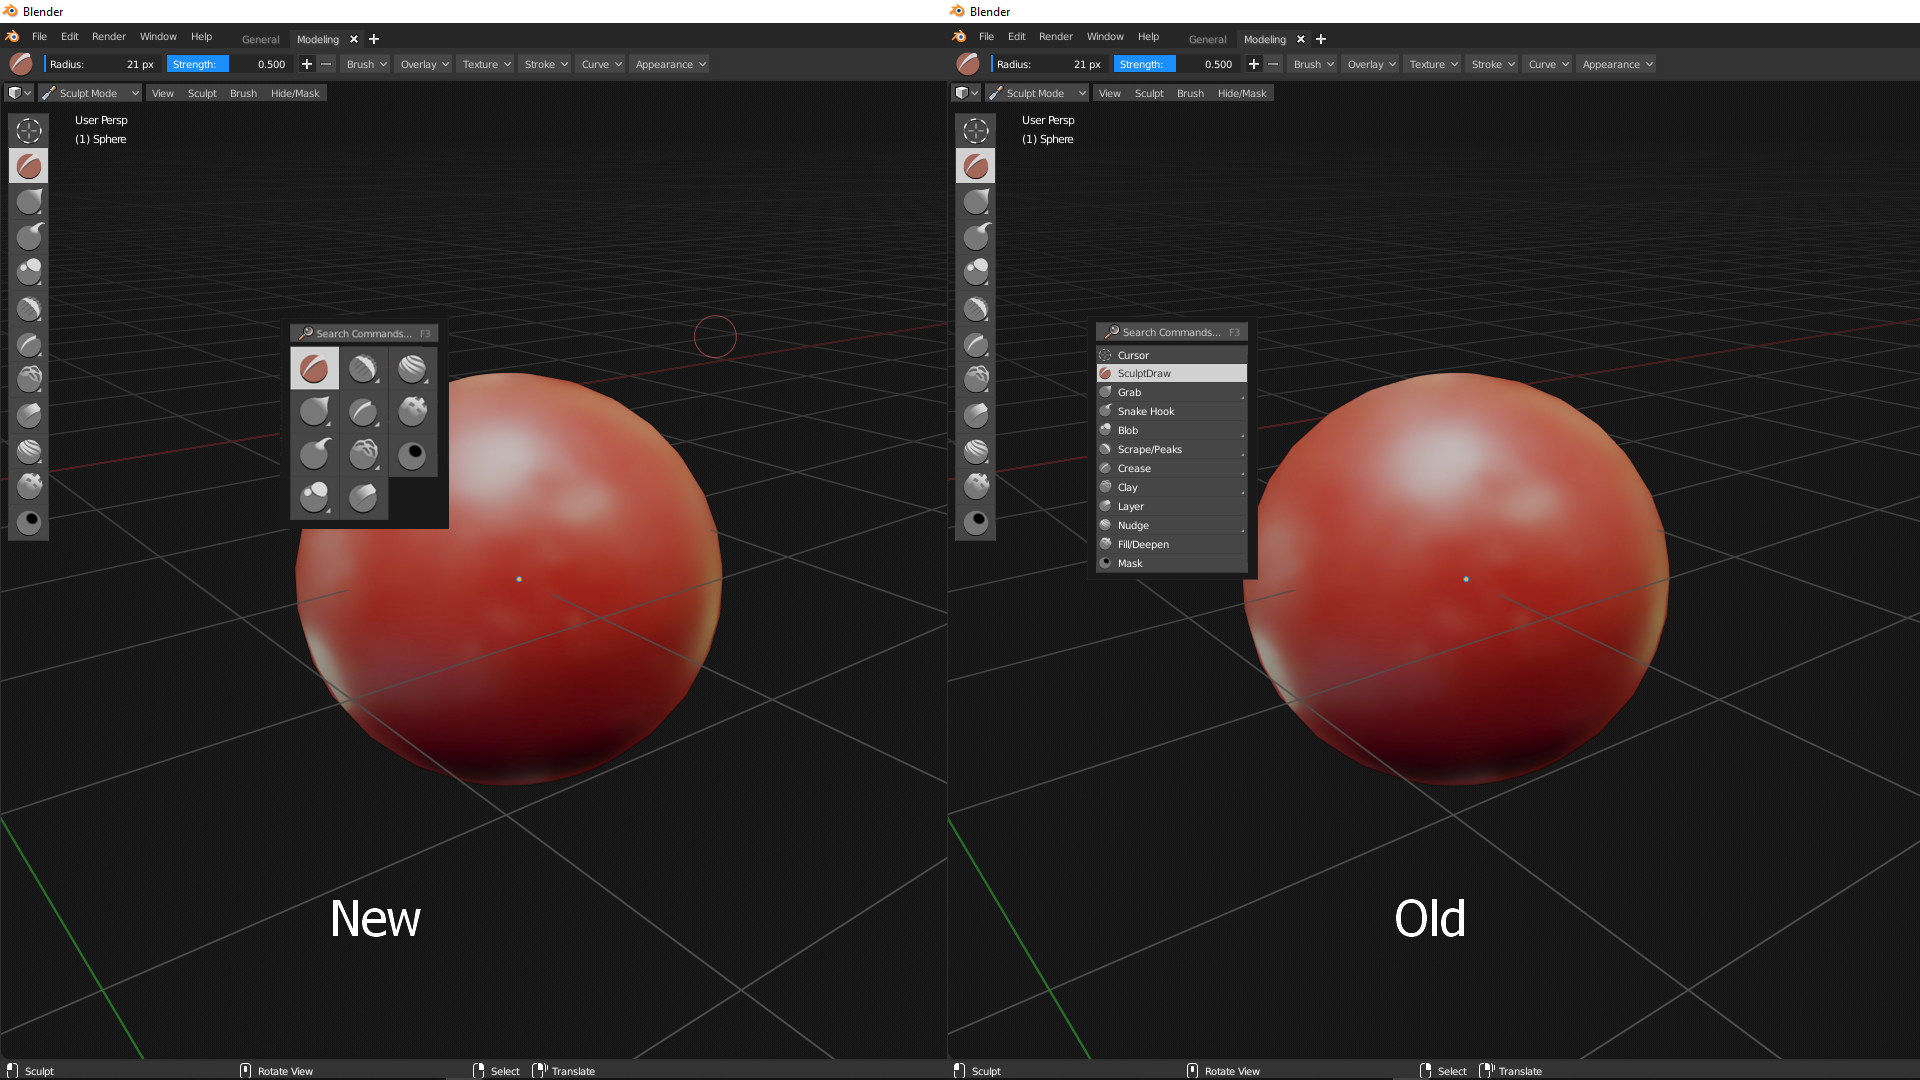The height and width of the screenshot is (1080, 1920).
Task: Select the Cursor tool in left toolbar
Action: point(29,130)
